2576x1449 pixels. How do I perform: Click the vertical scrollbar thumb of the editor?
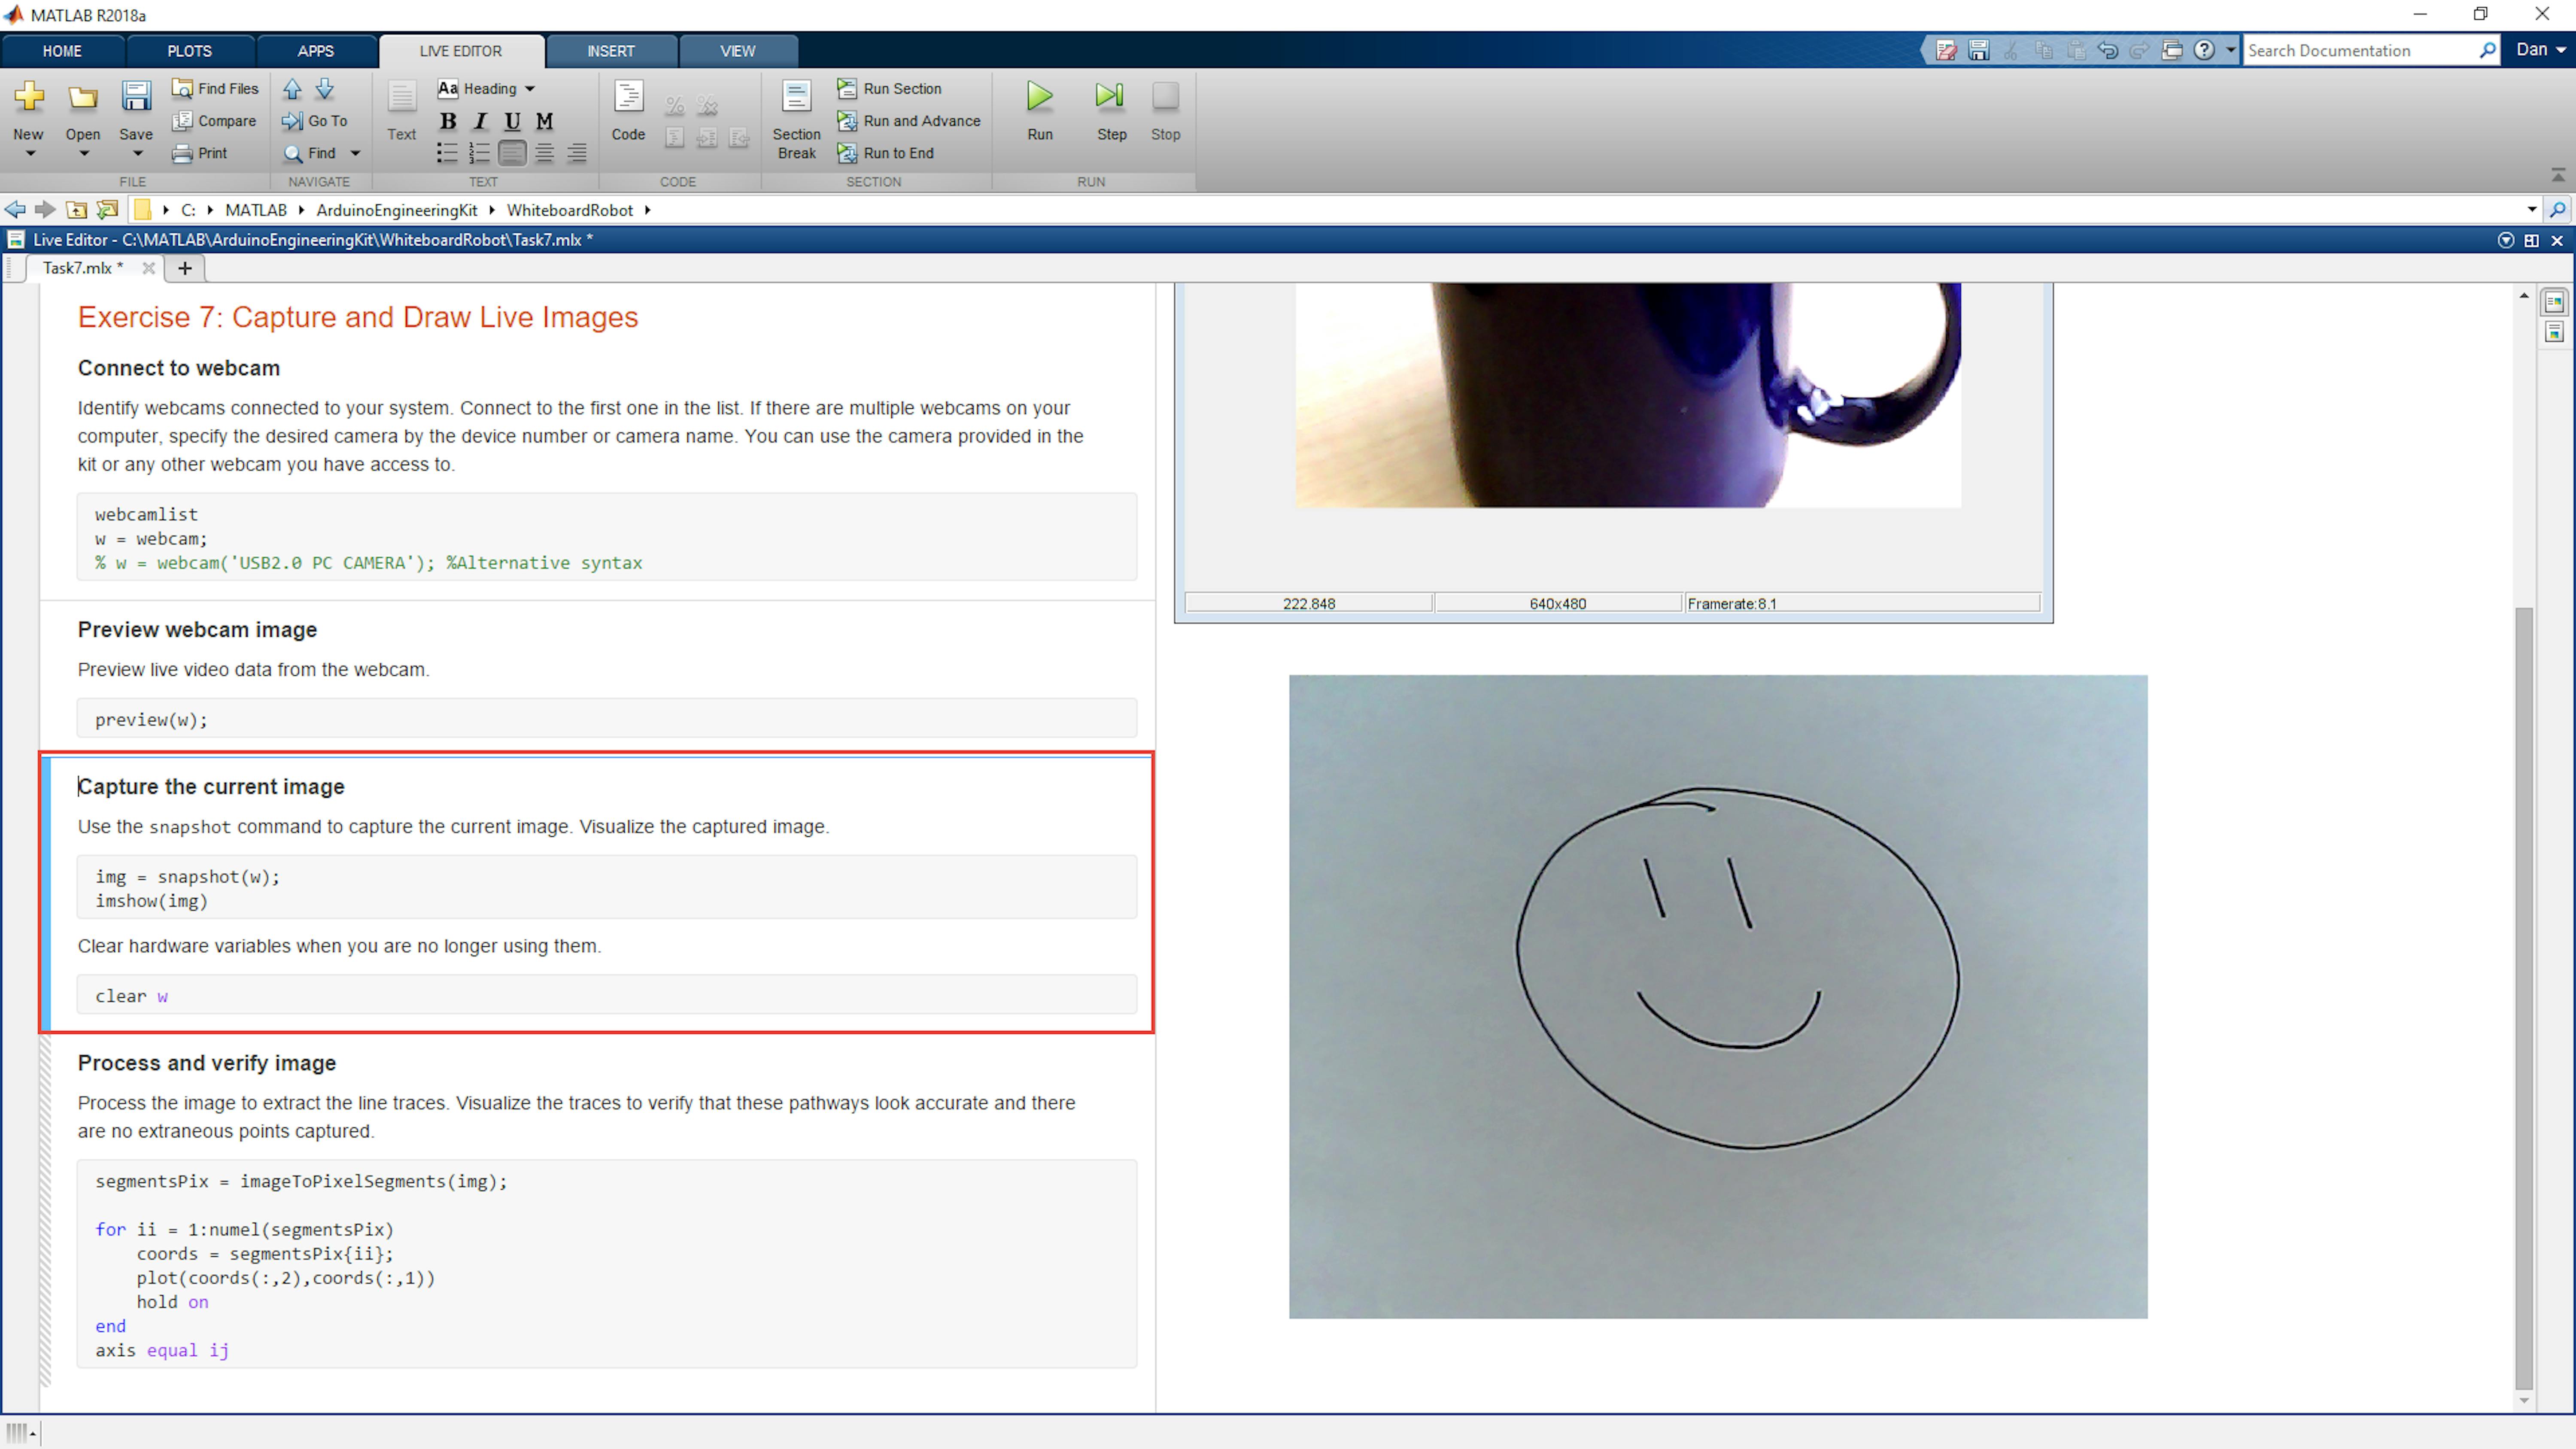pos(2524,999)
